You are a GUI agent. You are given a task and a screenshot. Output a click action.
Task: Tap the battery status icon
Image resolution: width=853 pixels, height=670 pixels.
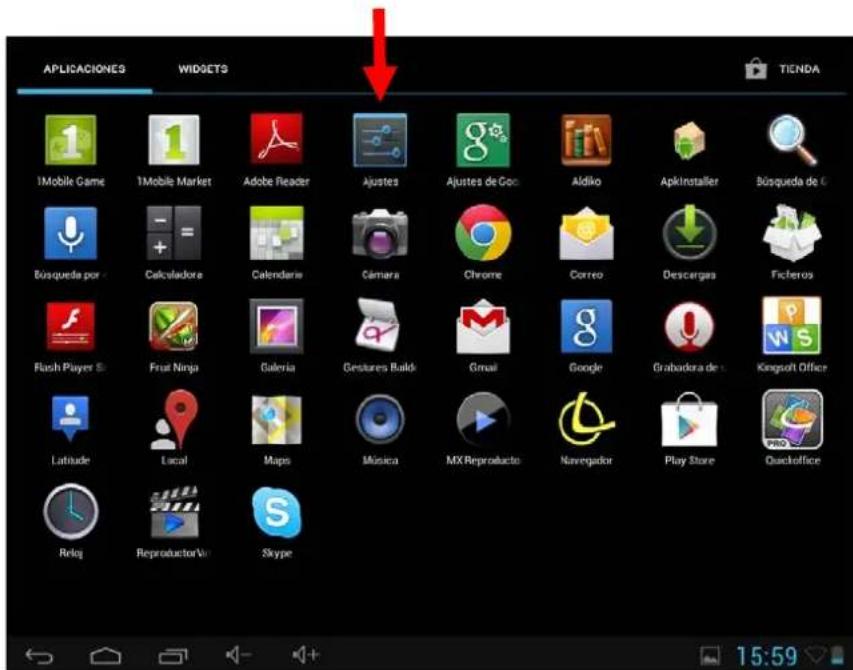click(837, 655)
